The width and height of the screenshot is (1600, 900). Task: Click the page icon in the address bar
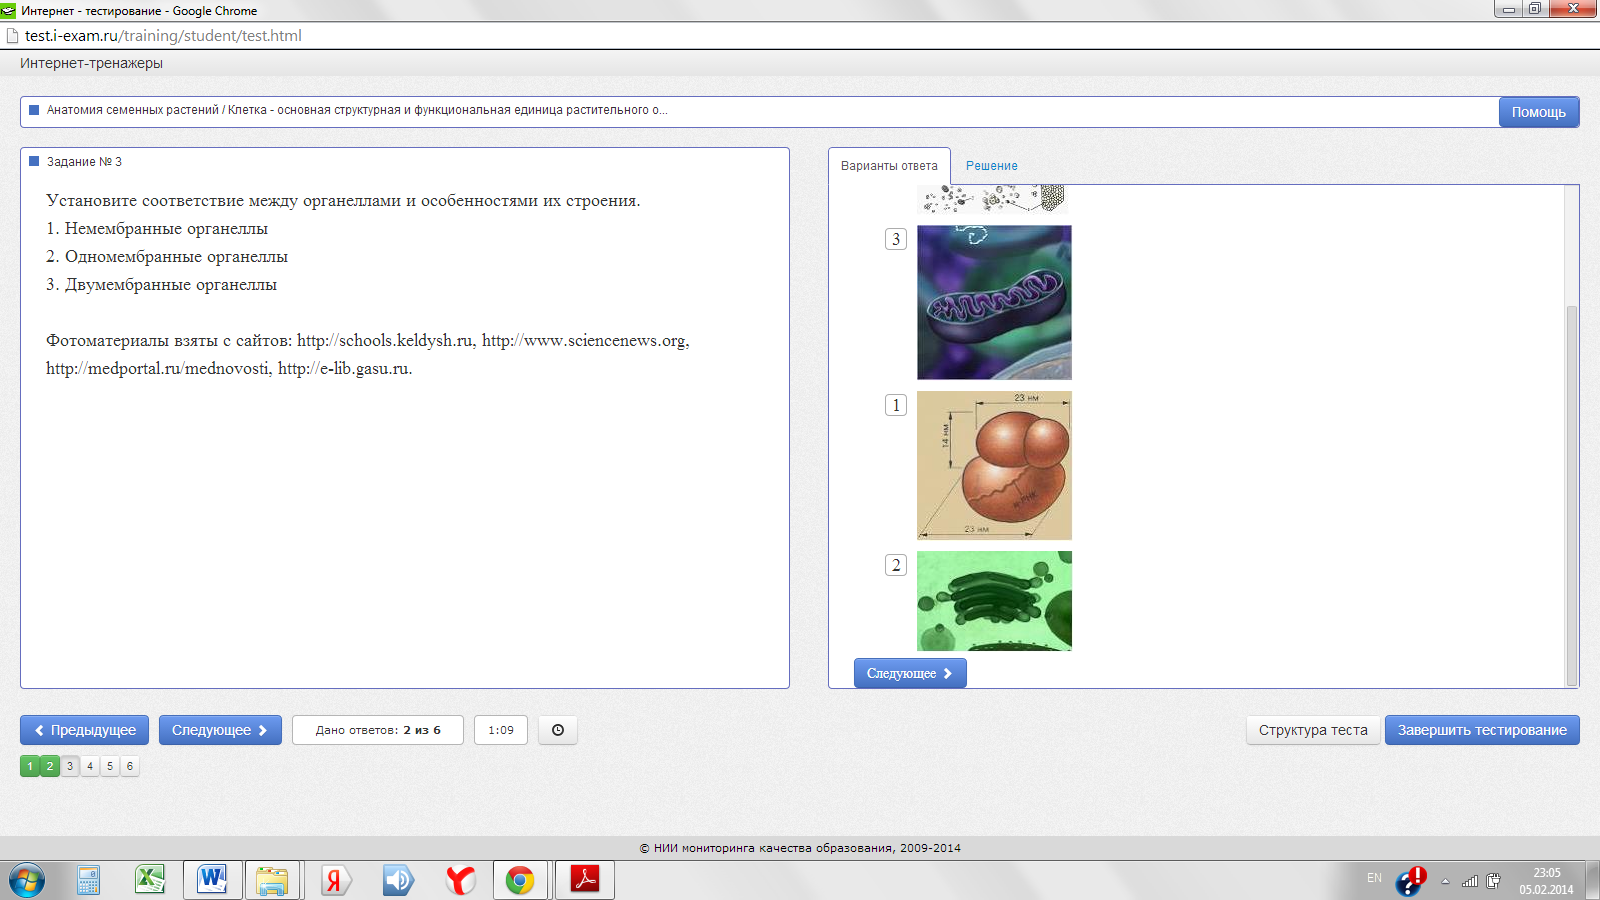pyautogui.click(x=13, y=36)
